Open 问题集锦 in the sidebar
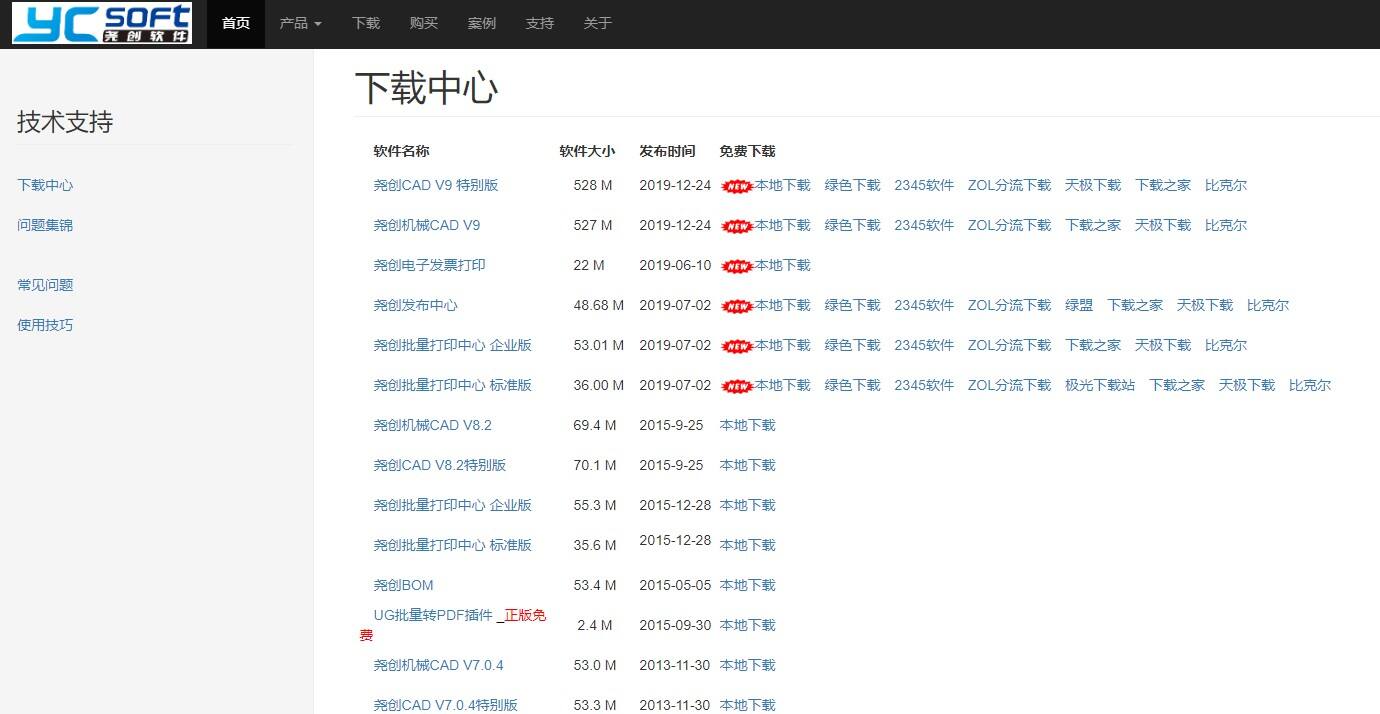This screenshot has height=714, width=1380. pyautogui.click(x=45, y=225)
